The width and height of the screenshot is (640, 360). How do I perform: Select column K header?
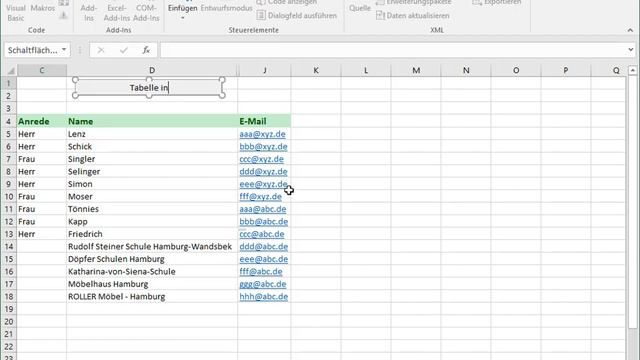(316, 71)
